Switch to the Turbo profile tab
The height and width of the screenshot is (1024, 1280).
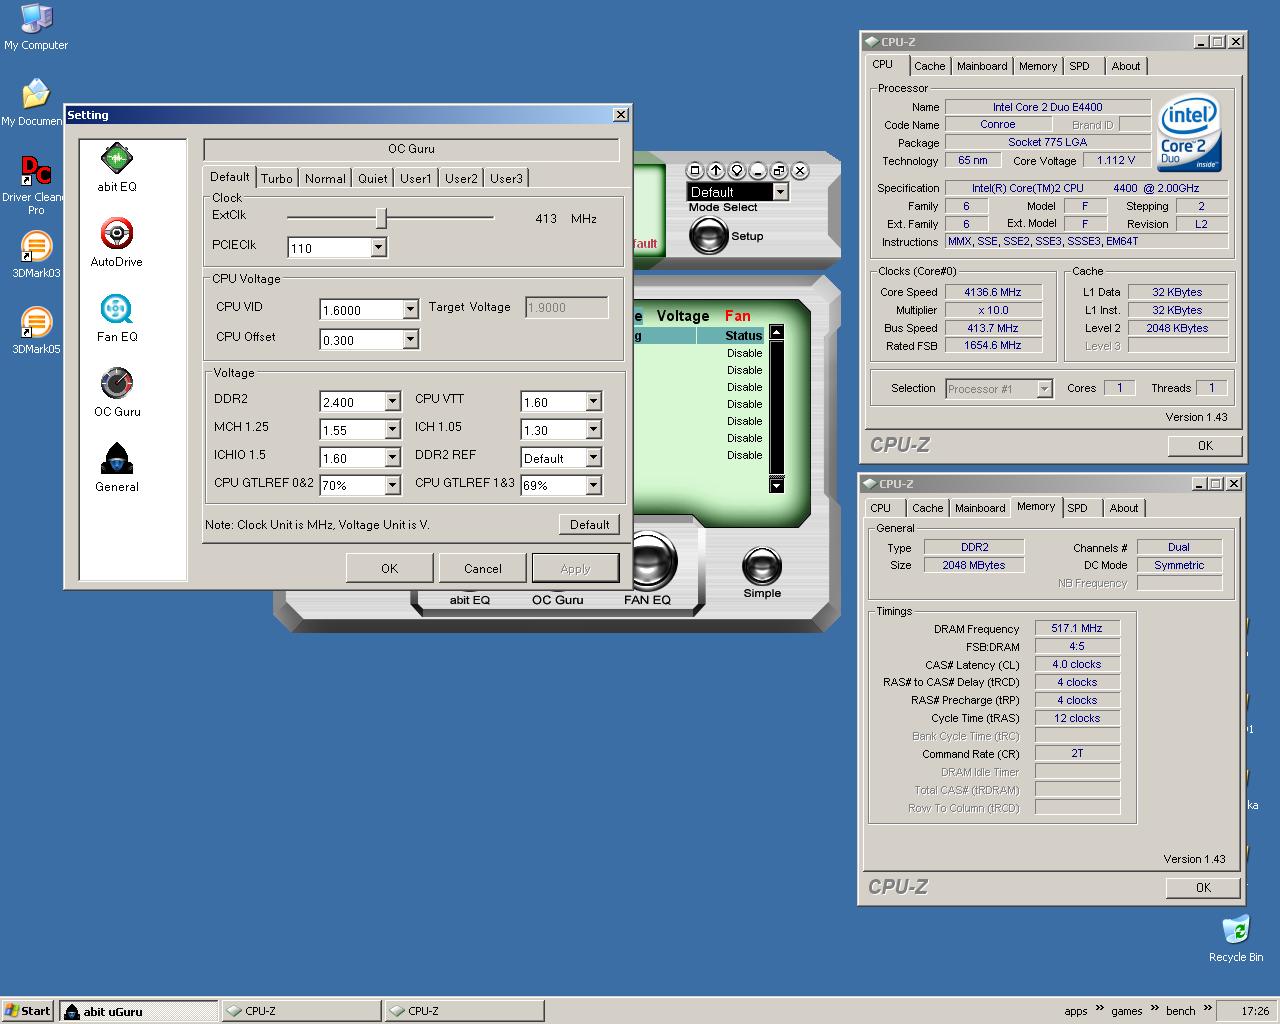[x=277, y=179]
